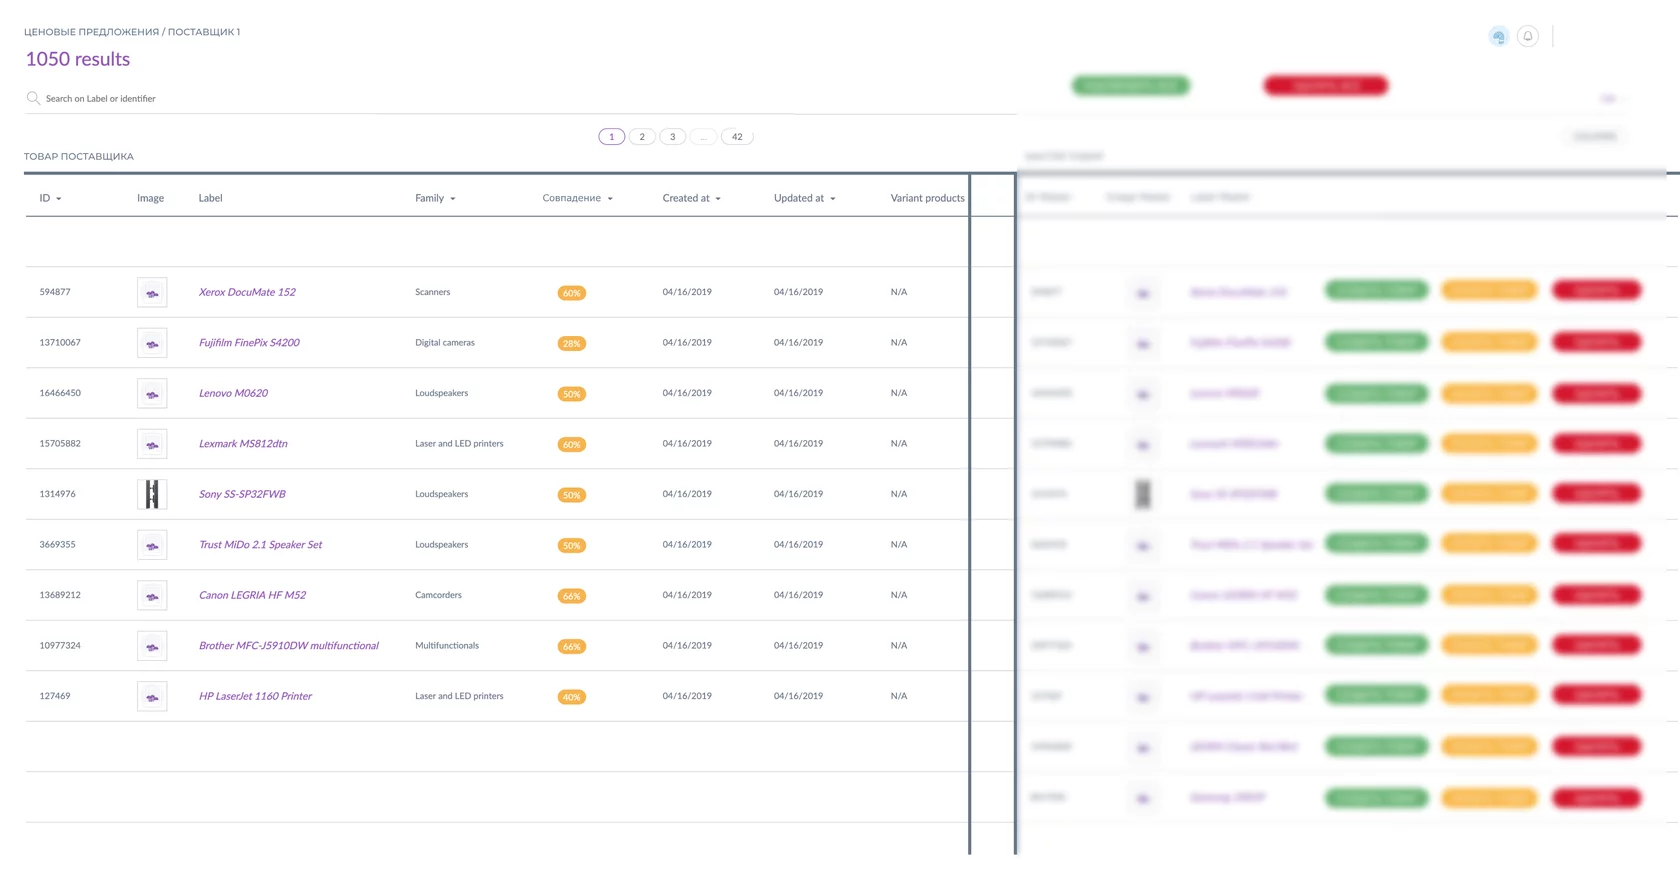1680x894 pixels.
Task: Select ID cell 127469
Action: coord(55,696)
